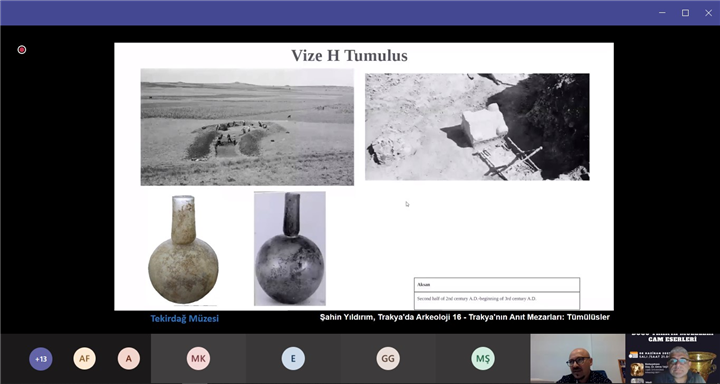Select the MK participant avatar

coord(198,359)
